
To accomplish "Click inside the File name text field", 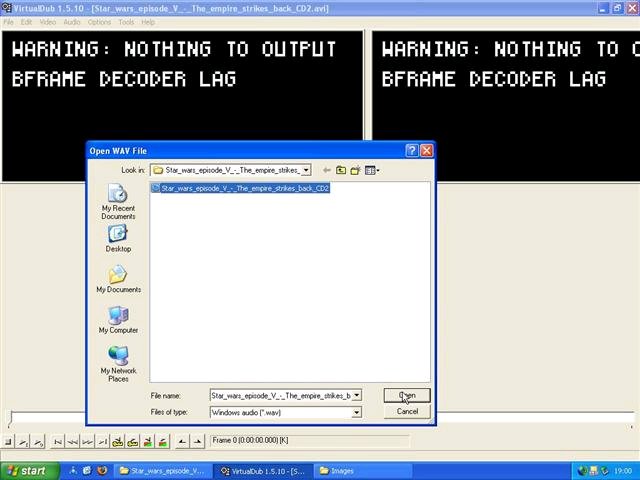I will click(x=281, y=396).
